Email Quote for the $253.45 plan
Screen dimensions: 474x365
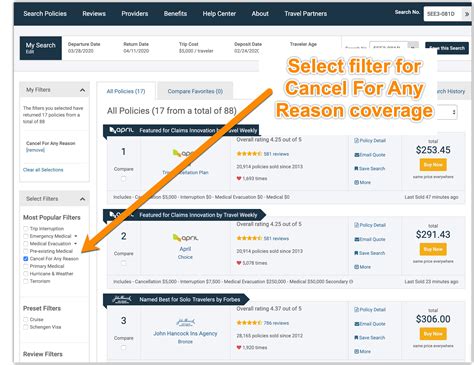pos(370,155)
